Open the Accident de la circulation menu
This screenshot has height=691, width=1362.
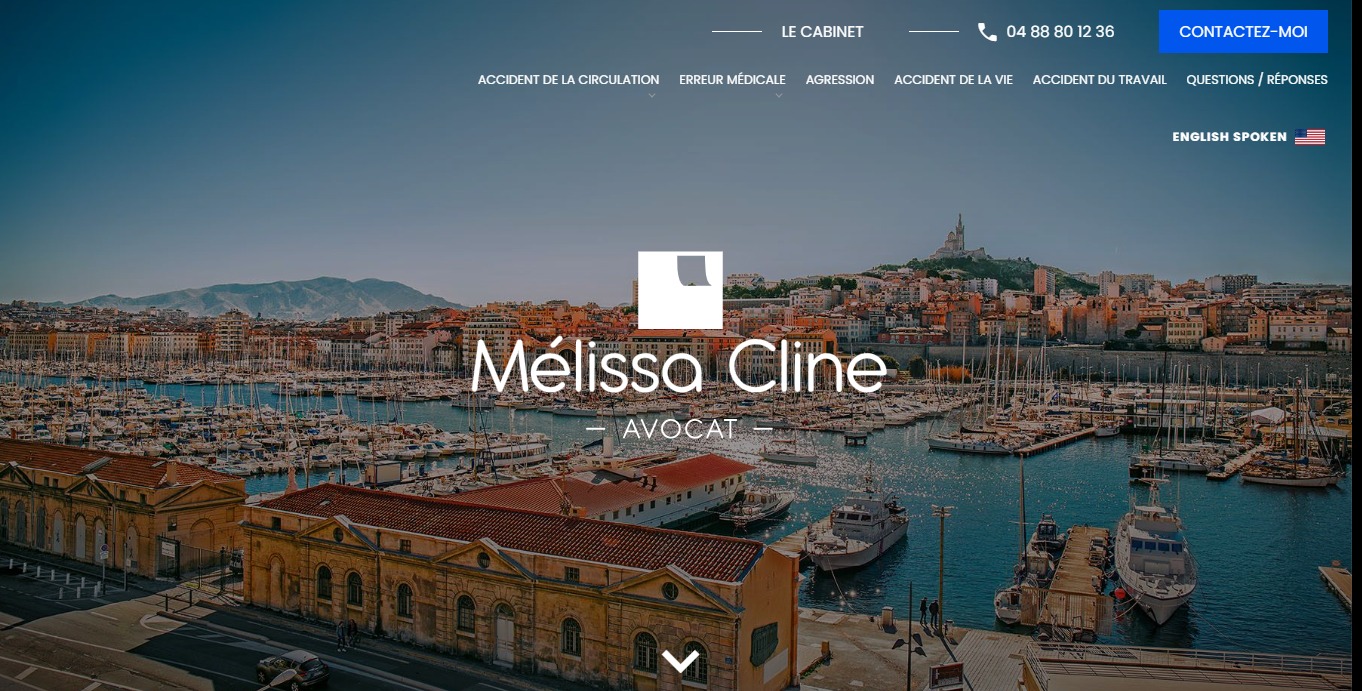(568, 80)
